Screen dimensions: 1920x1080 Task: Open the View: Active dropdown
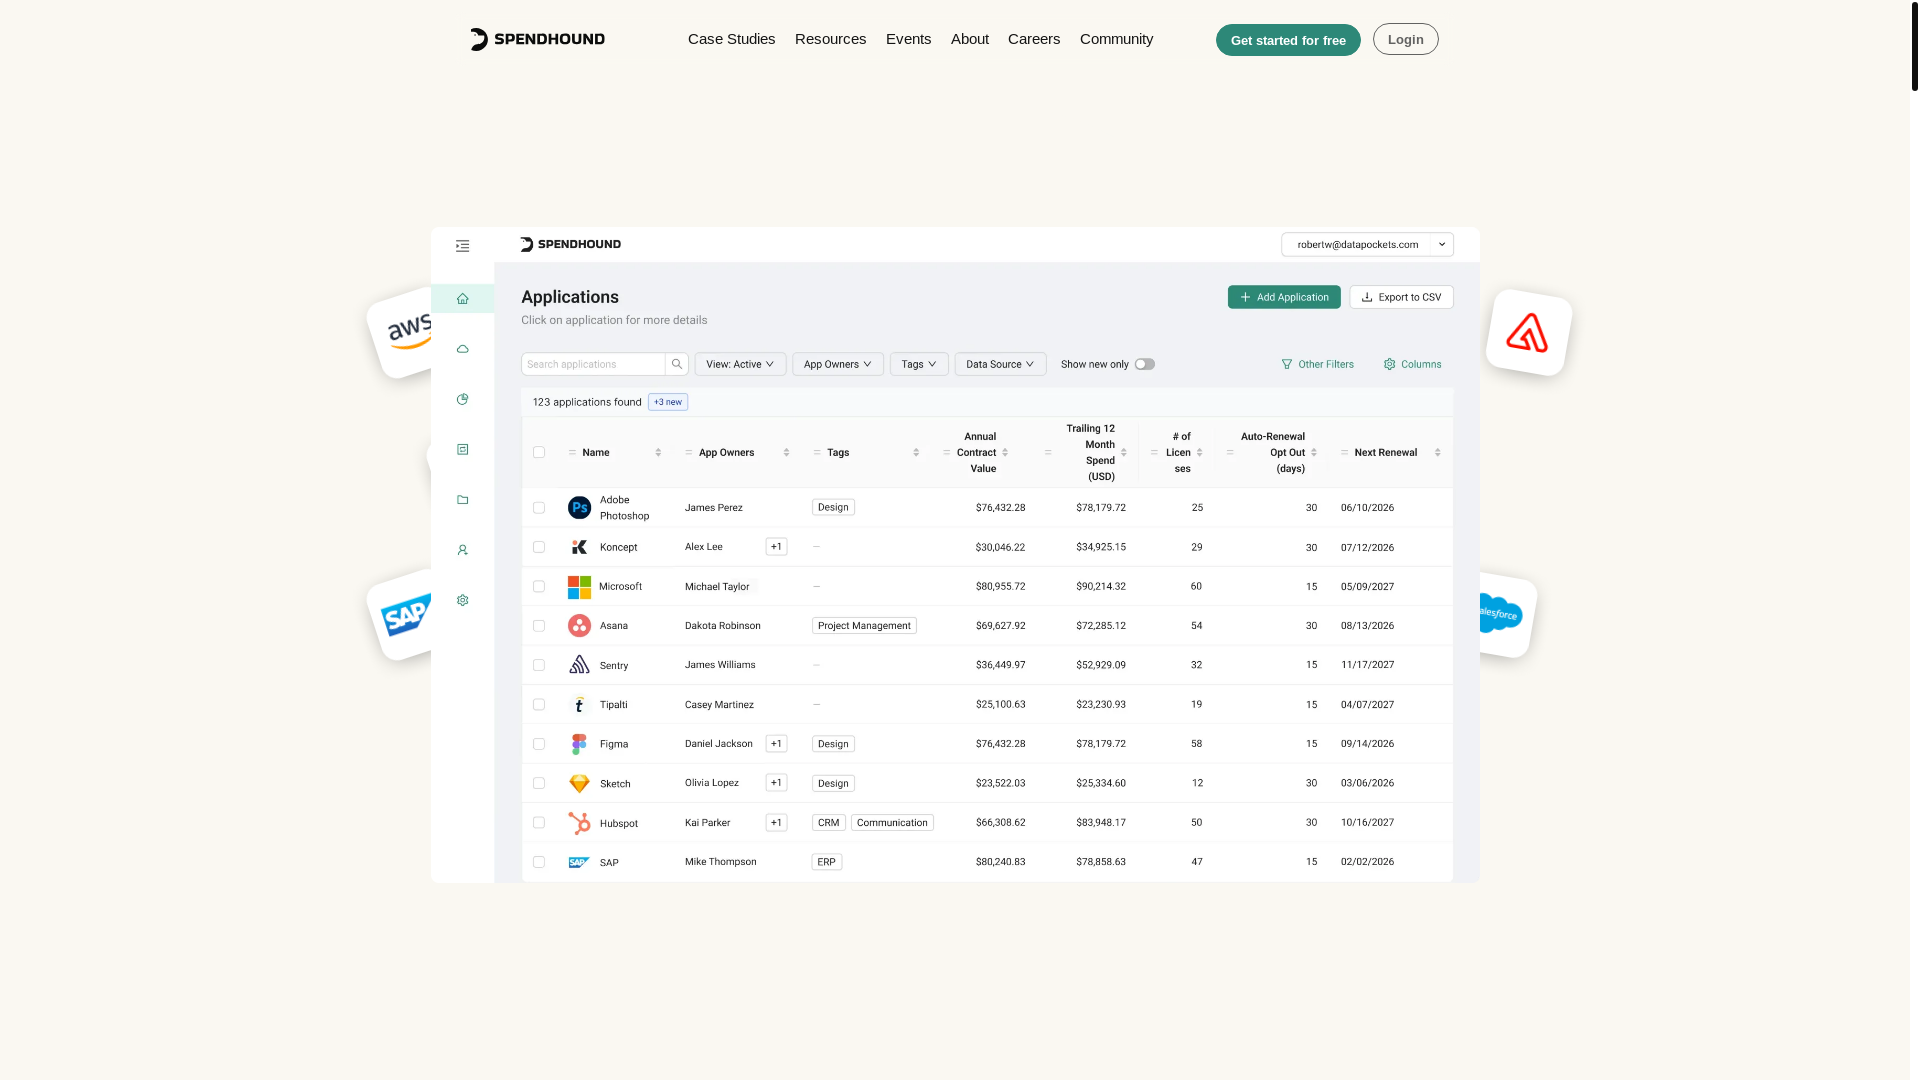pyautogui.click(x=740, y=364)
